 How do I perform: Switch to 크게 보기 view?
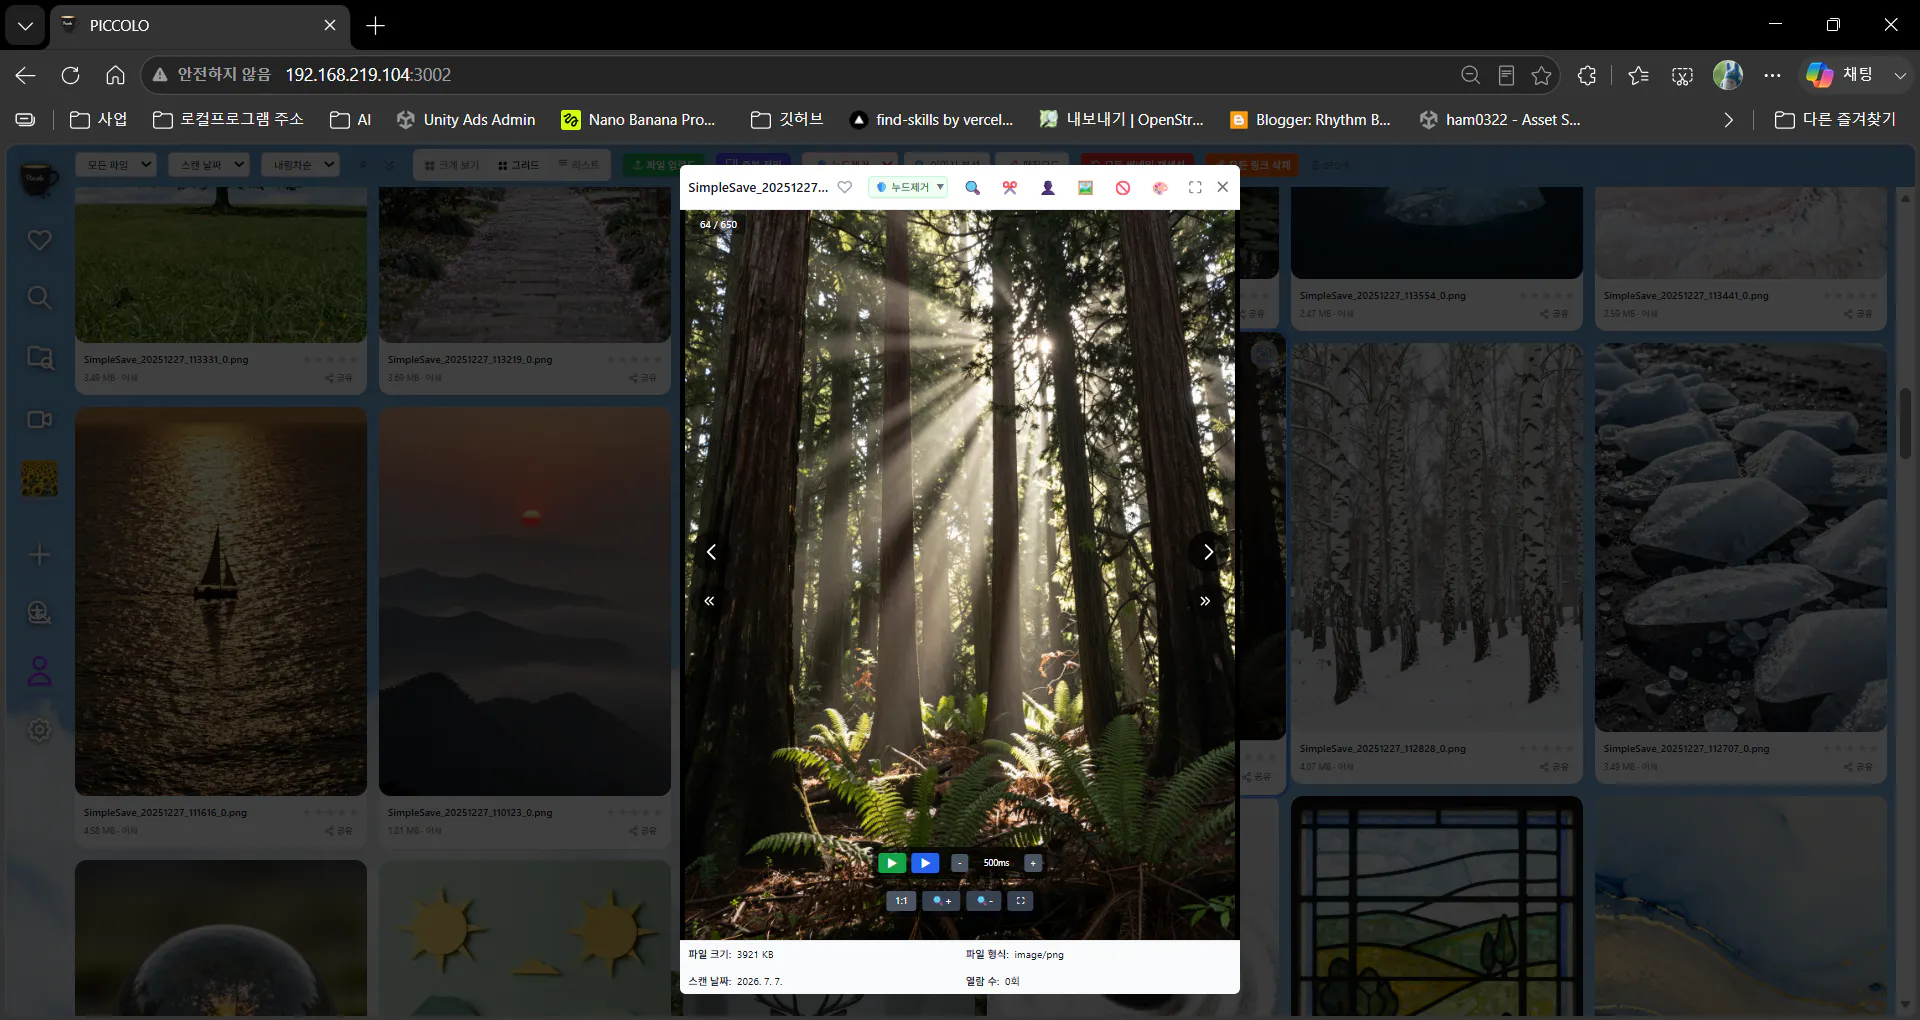(452, 165)
